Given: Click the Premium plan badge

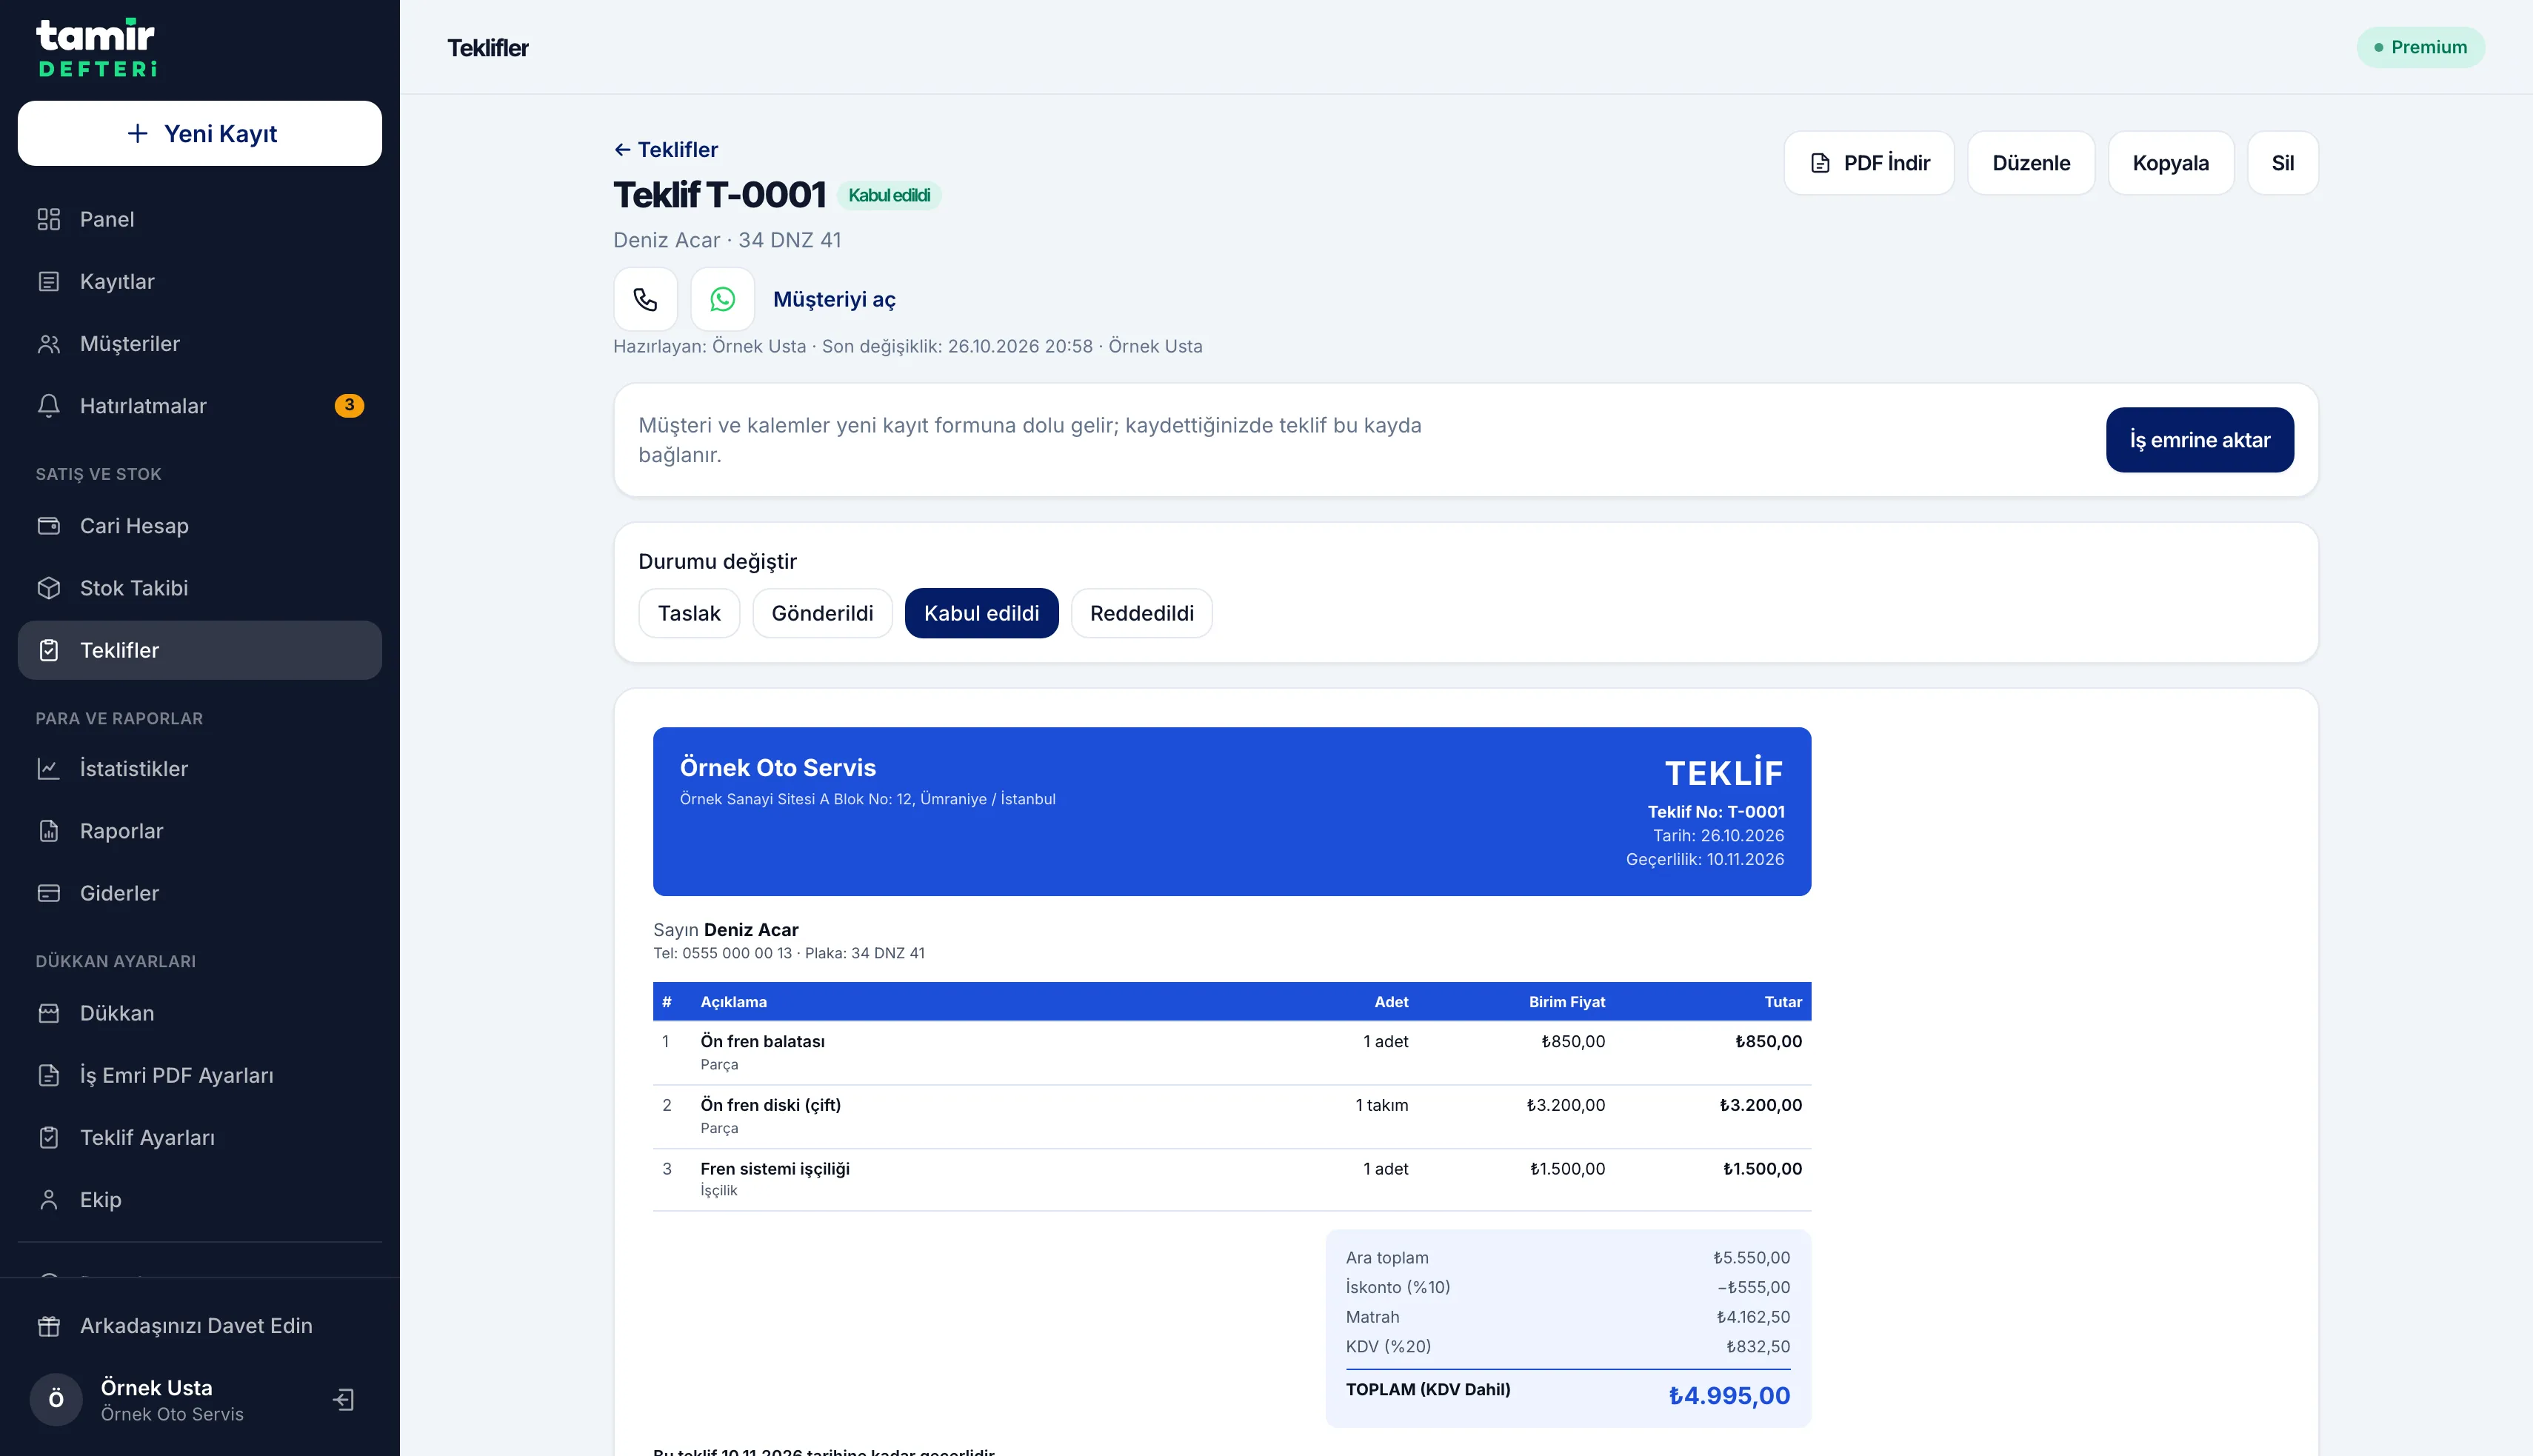Looking at the screenshot, I should click(2420, 47).
